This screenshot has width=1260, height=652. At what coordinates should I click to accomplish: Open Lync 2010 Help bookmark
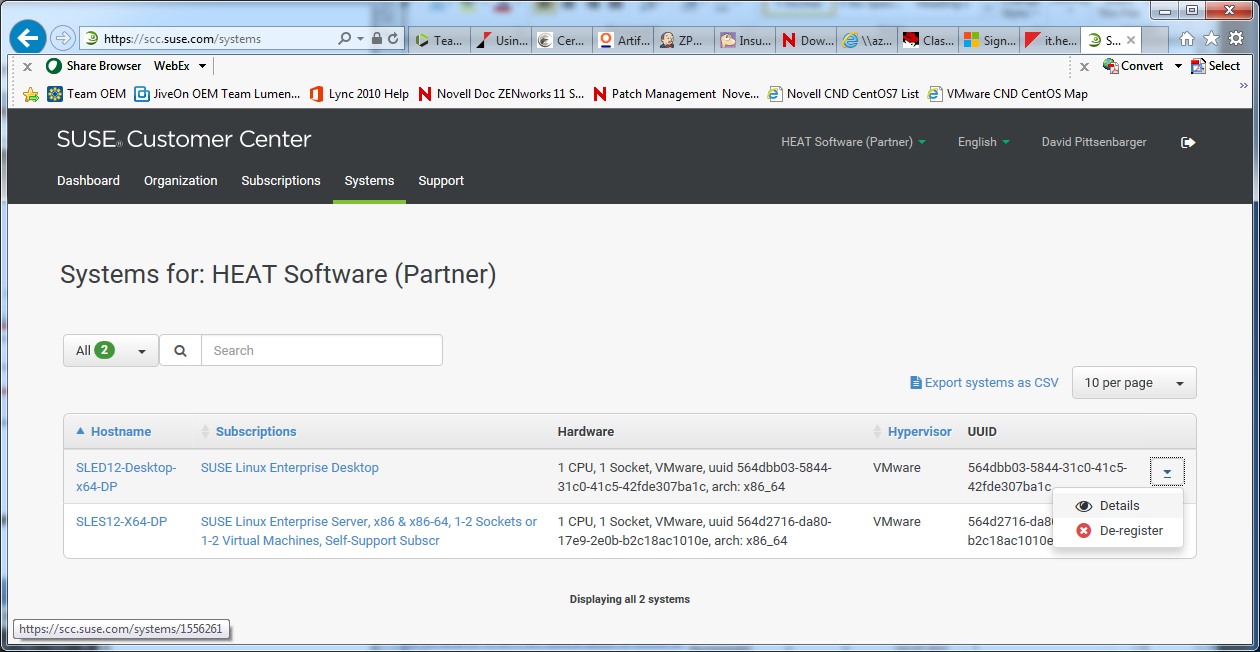point(359,94)
